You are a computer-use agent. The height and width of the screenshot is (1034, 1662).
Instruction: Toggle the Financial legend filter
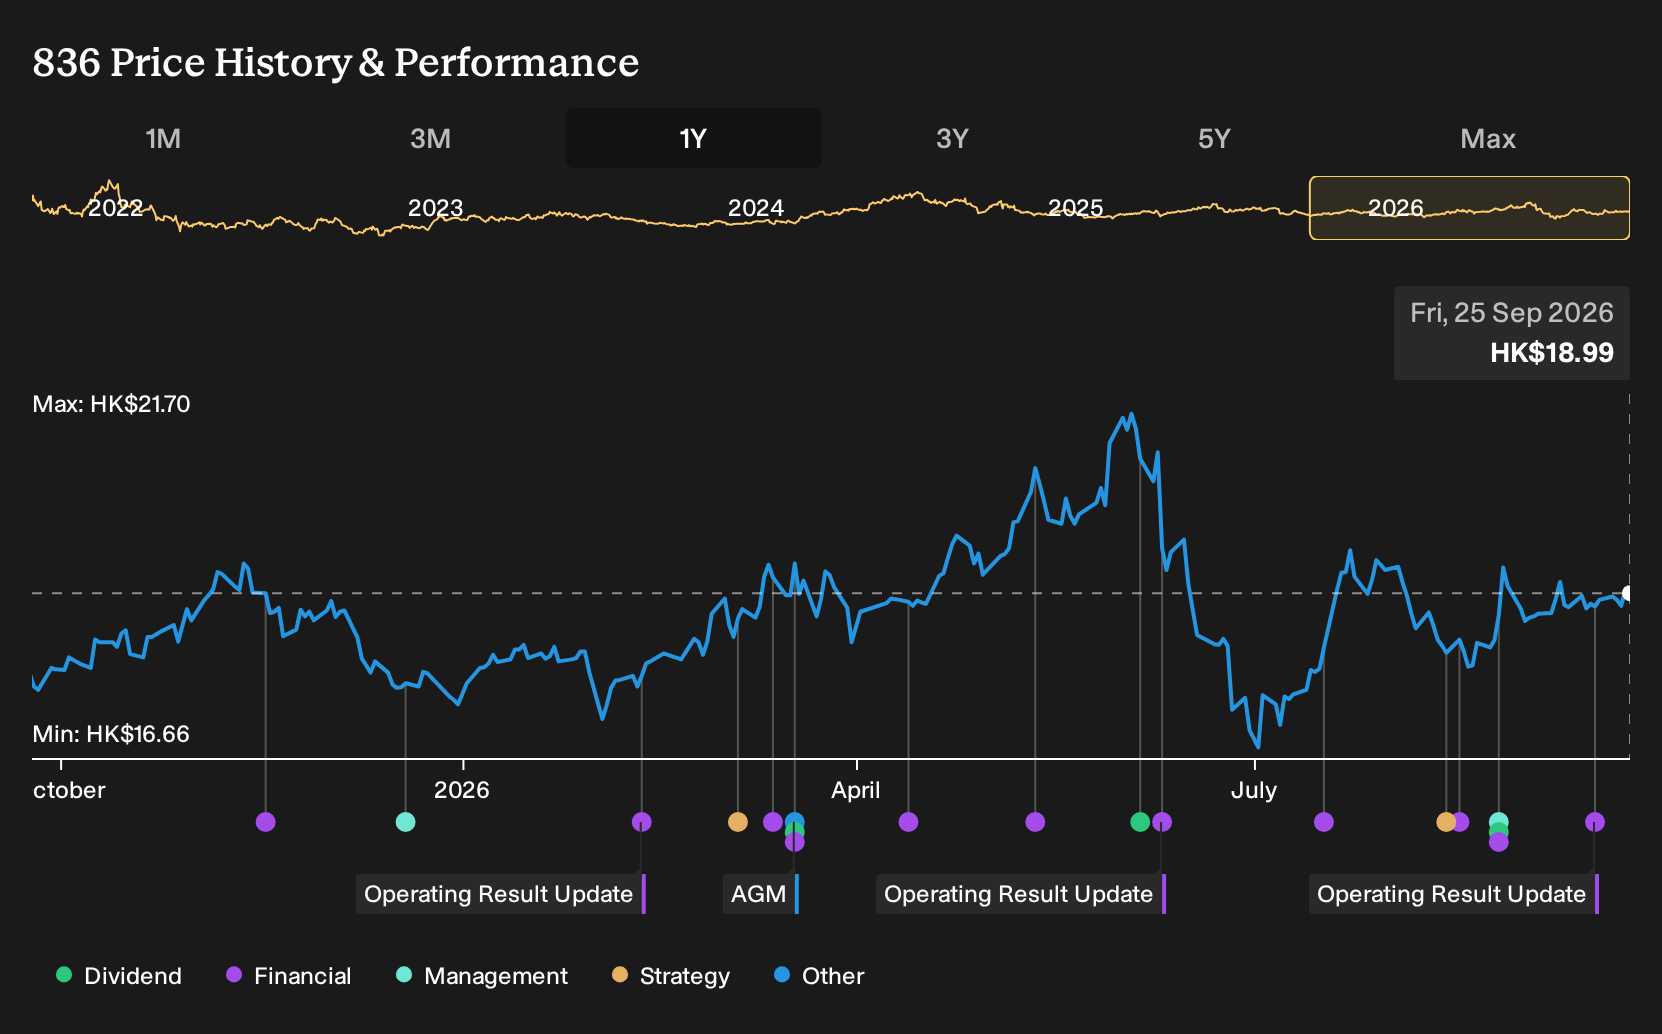[289, 975]
